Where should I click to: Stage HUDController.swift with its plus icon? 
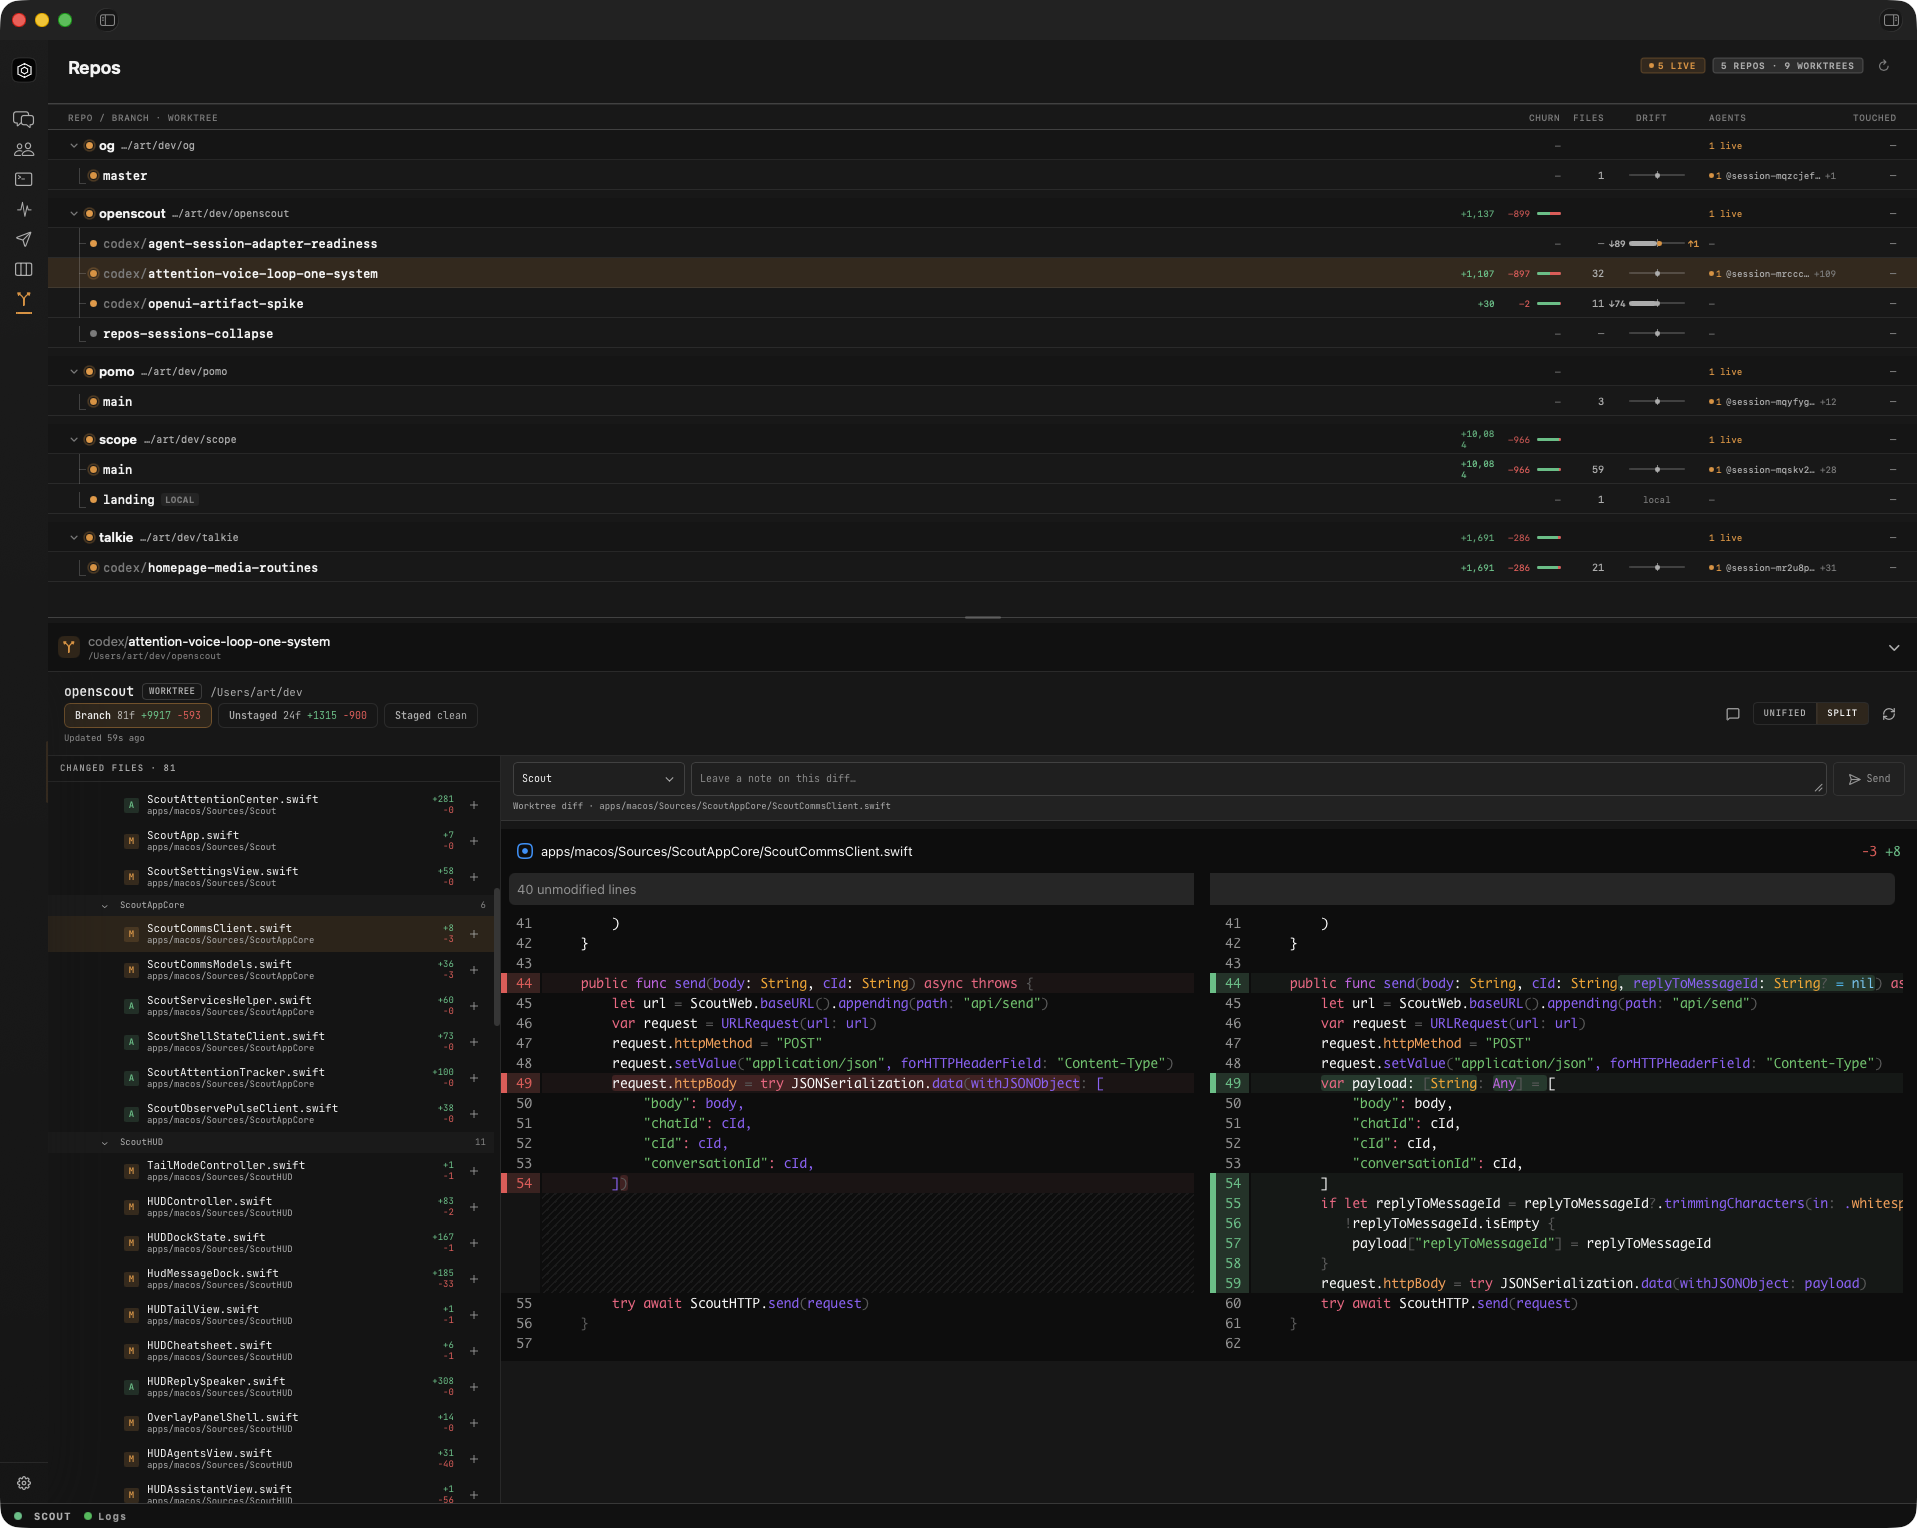click(474, 1207)
